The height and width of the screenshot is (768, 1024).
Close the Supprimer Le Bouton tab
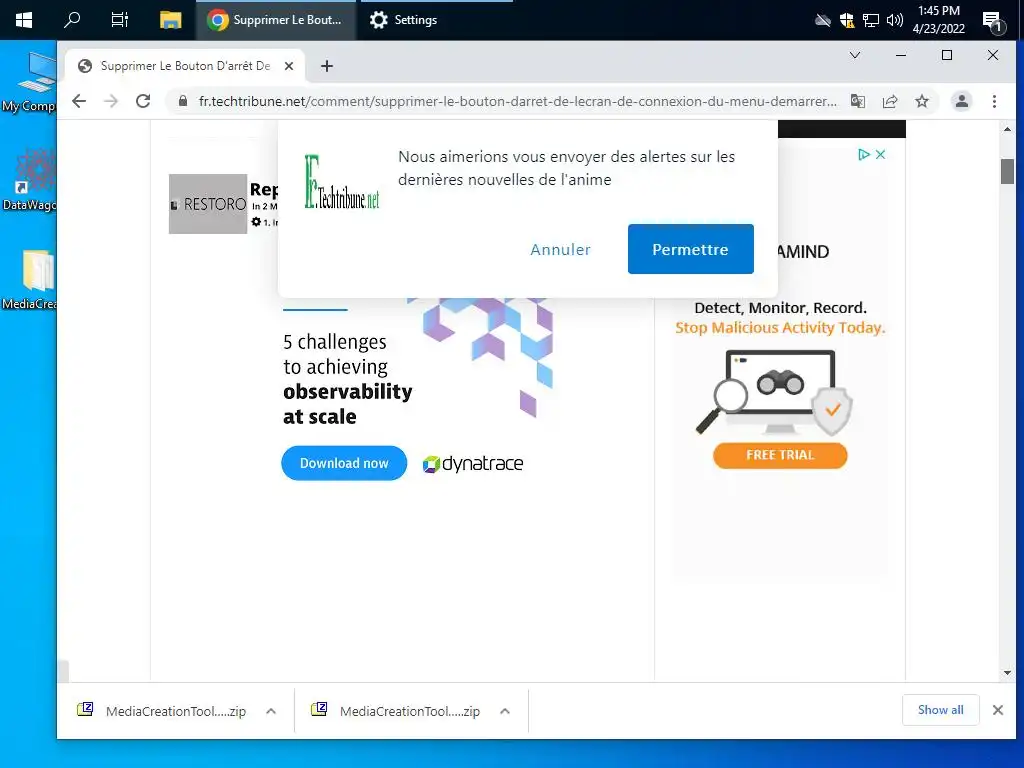tap(289, 66)
